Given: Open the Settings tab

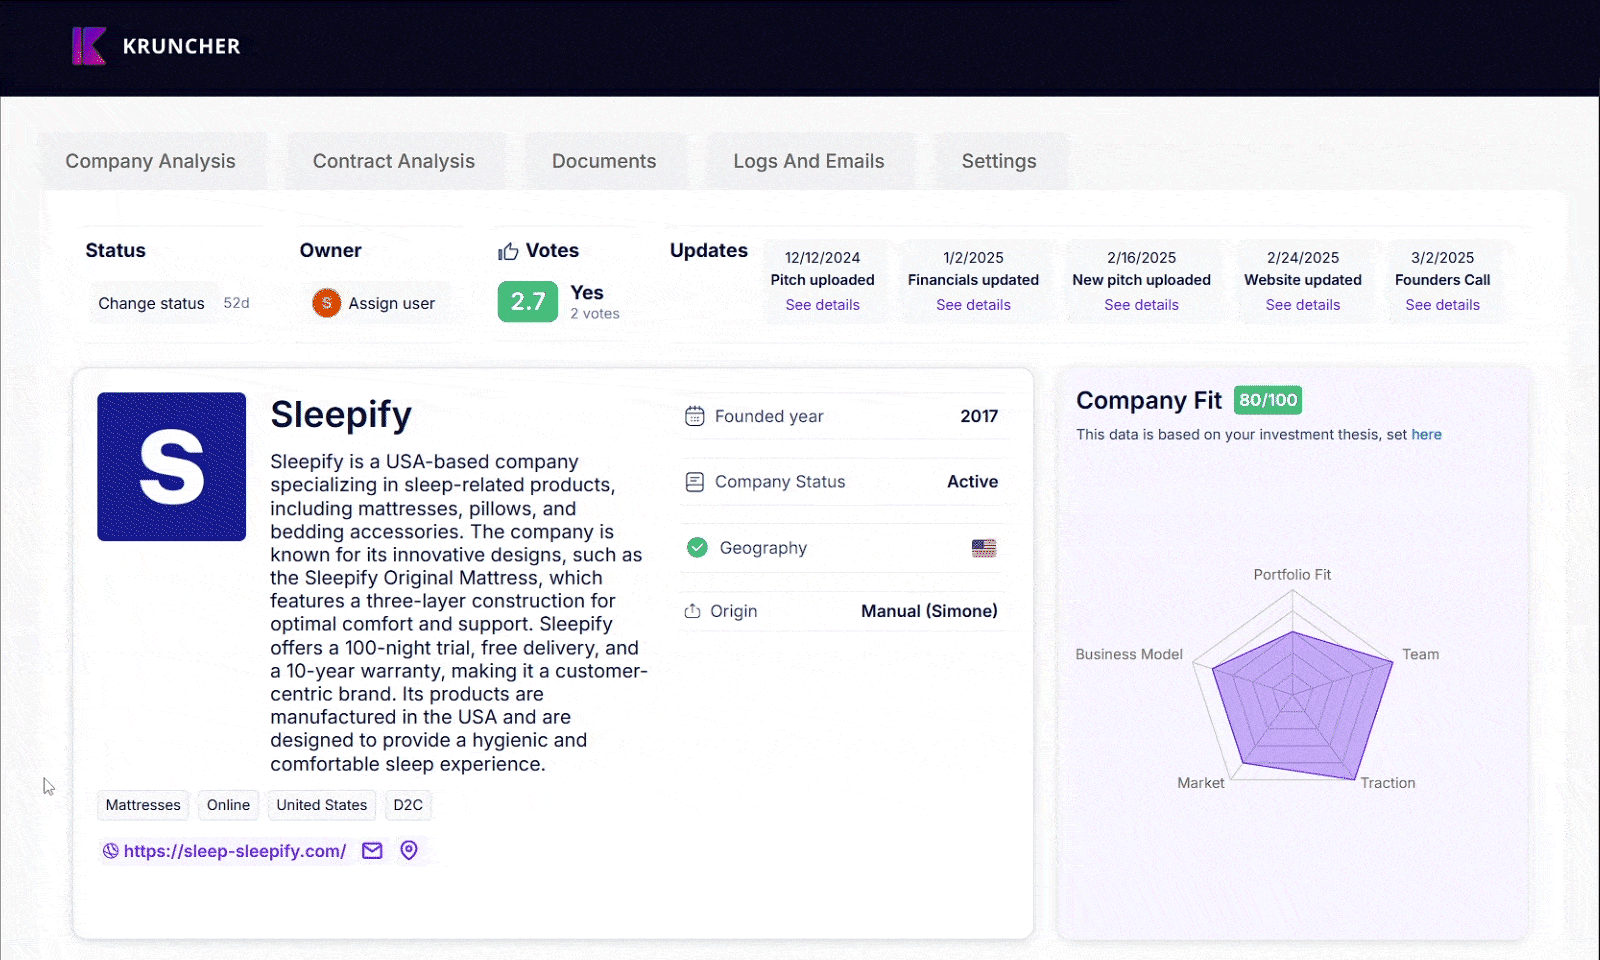Looking at the screenshot, I should point(999,161).
